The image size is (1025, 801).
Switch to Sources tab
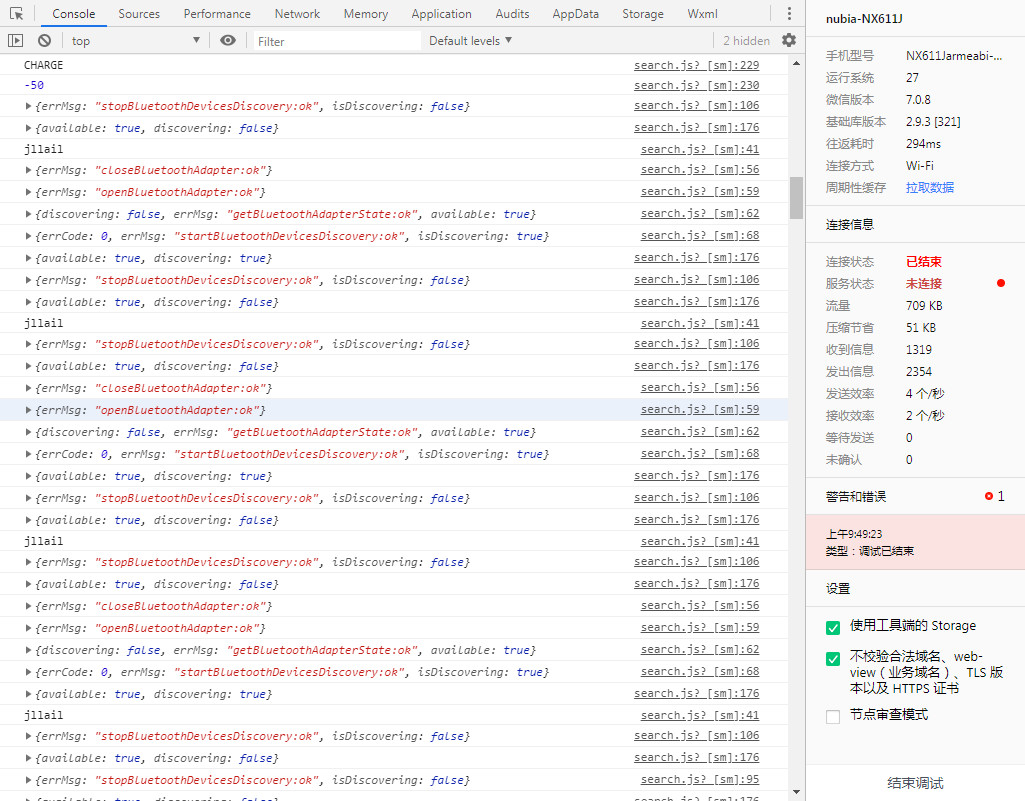[139, 14]
